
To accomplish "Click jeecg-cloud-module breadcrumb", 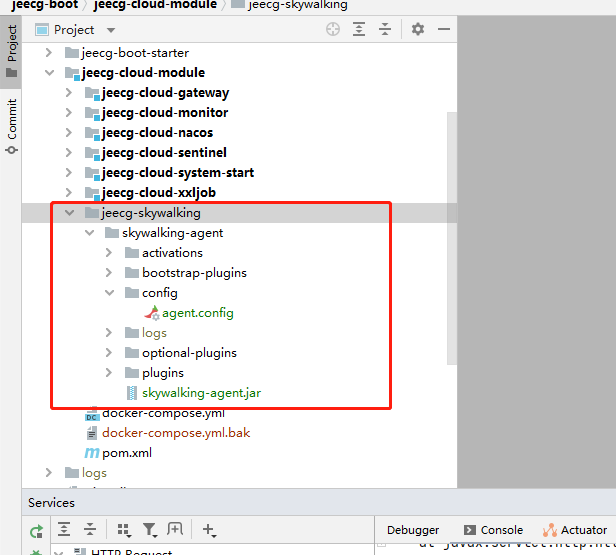I will (155, 5).
